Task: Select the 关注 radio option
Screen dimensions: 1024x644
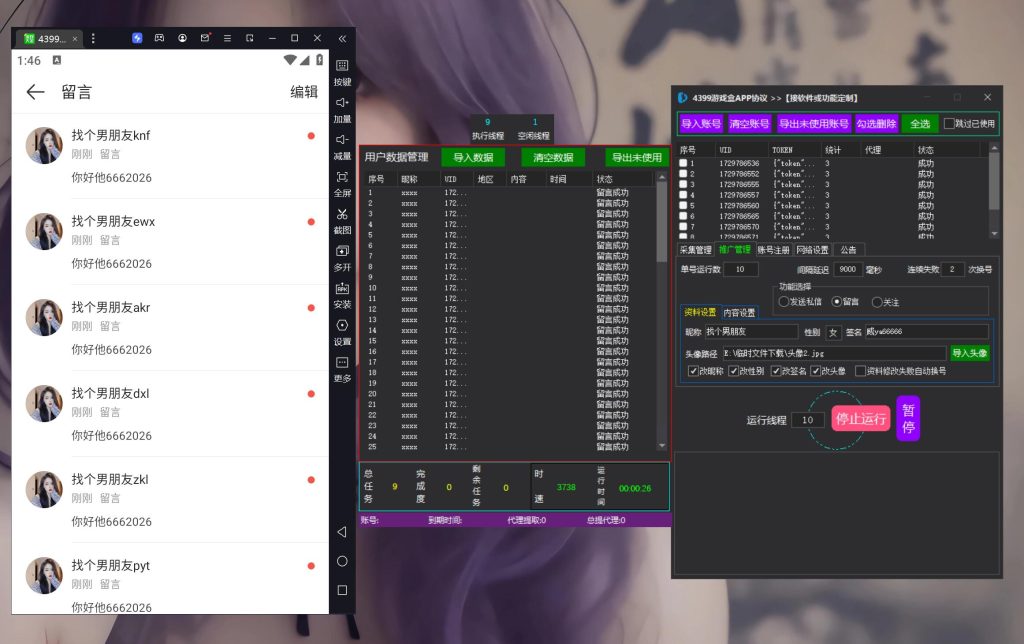Action: [877, 302]
